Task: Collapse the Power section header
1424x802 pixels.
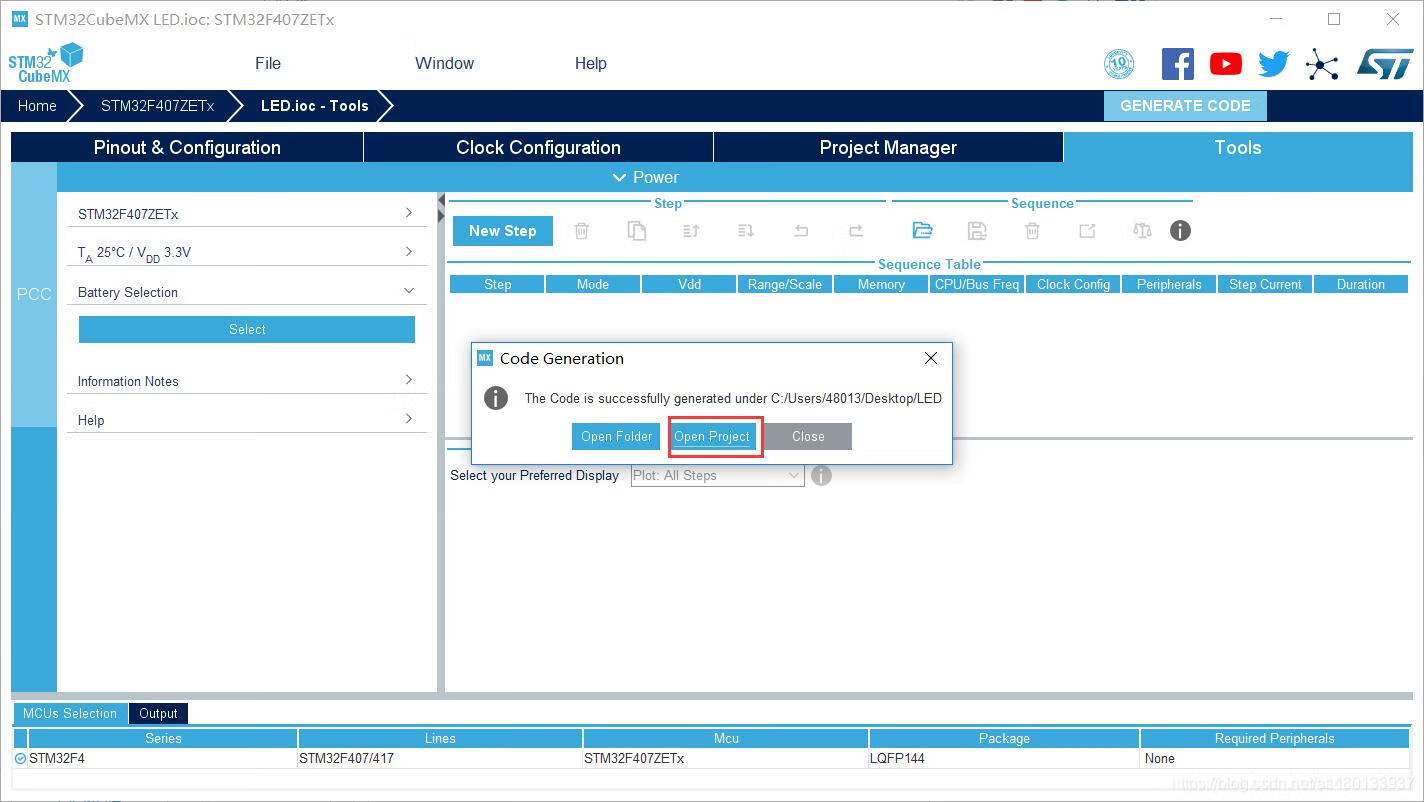Action: pos(645,177)
